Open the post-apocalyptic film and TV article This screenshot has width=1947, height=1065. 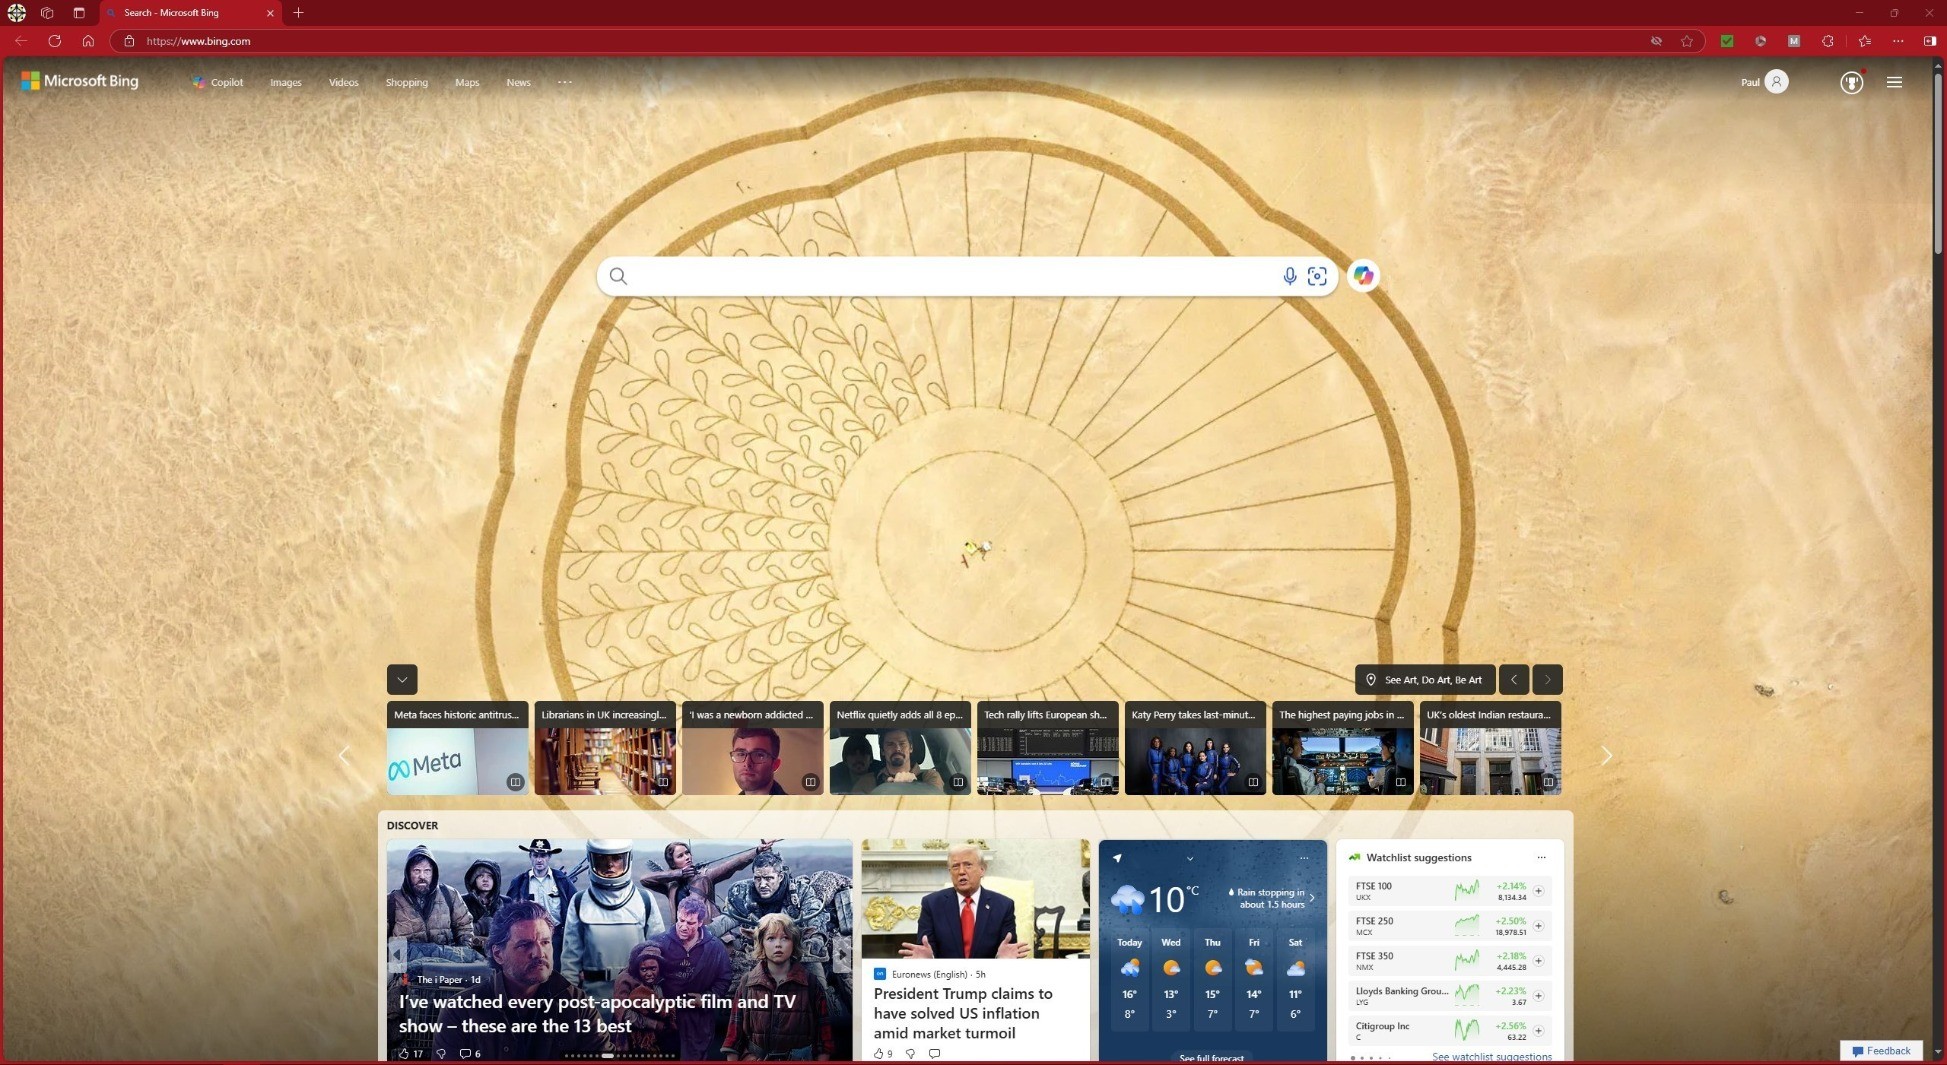coord(598,1013)
